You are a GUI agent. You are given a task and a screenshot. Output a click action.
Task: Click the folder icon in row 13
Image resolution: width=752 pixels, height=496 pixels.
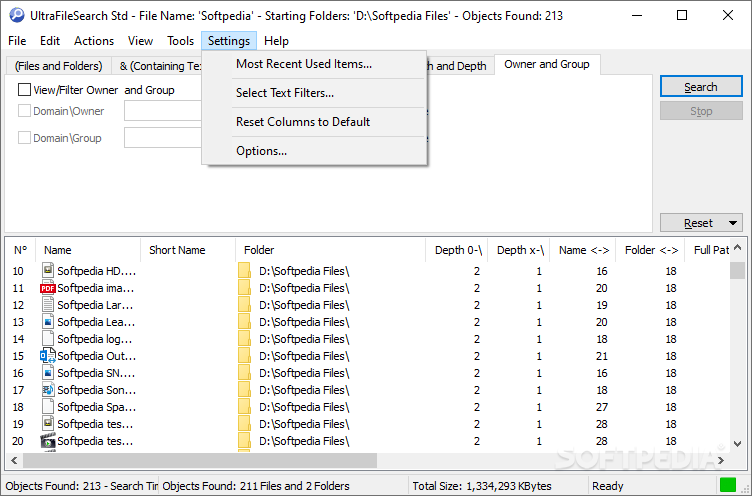point(244,321)
